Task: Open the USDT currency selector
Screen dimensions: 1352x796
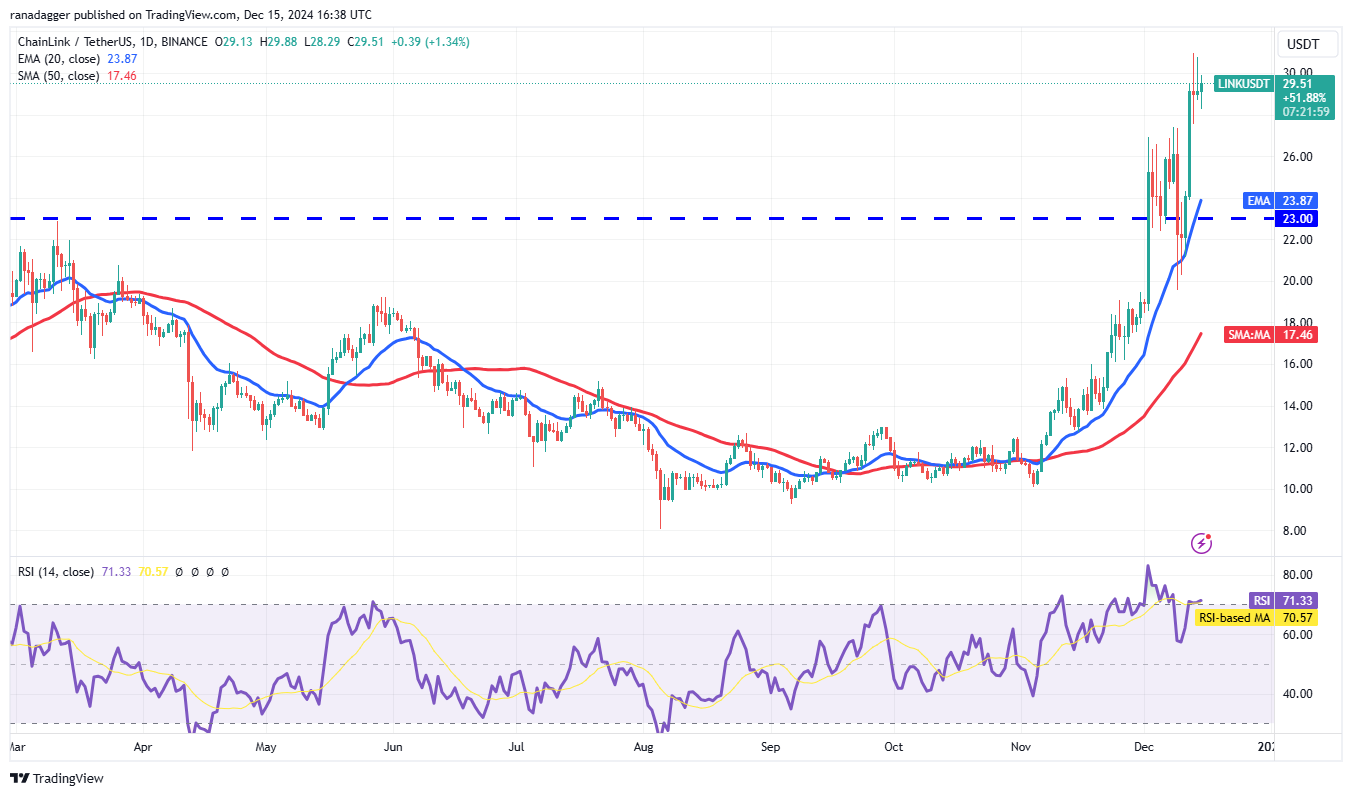Action: click(x=1303, y=44)
